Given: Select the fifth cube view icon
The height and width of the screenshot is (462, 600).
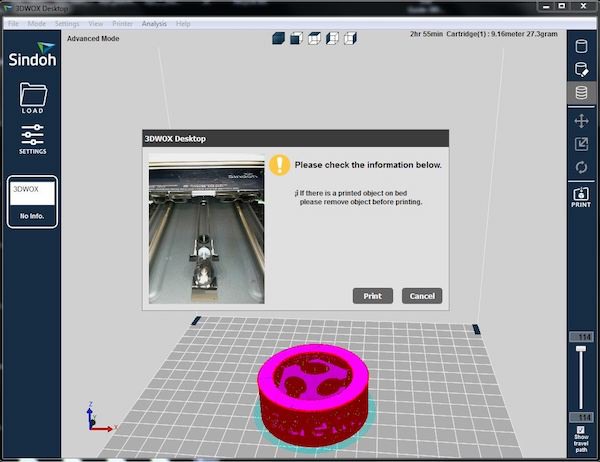Looking at the screenshot, I should [350, 38].
